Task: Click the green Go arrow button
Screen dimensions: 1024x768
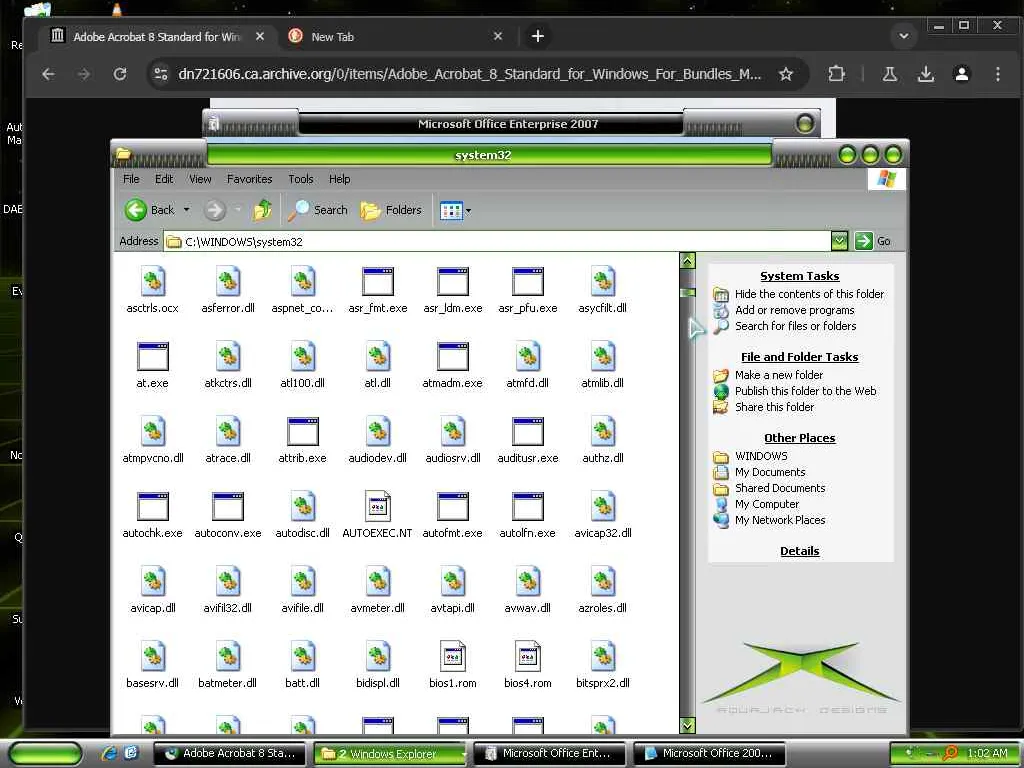Action: coord(863,241)
